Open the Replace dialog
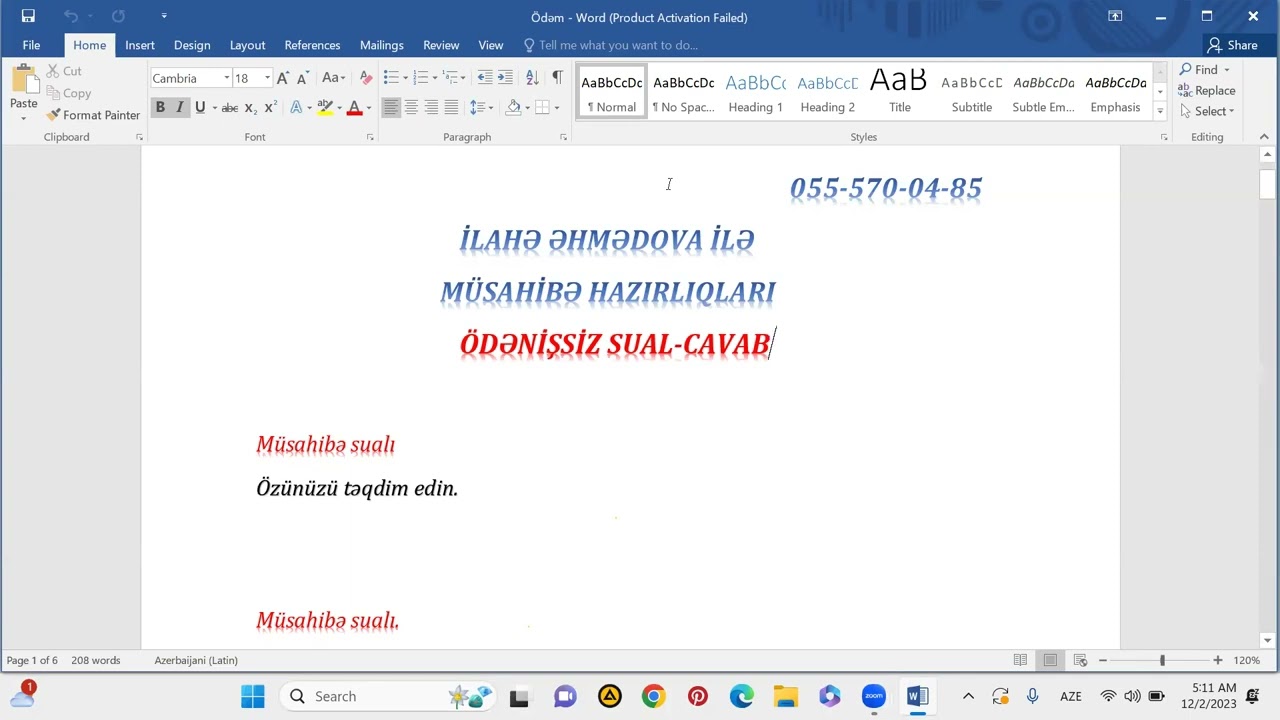 [x=1207, y=90]
